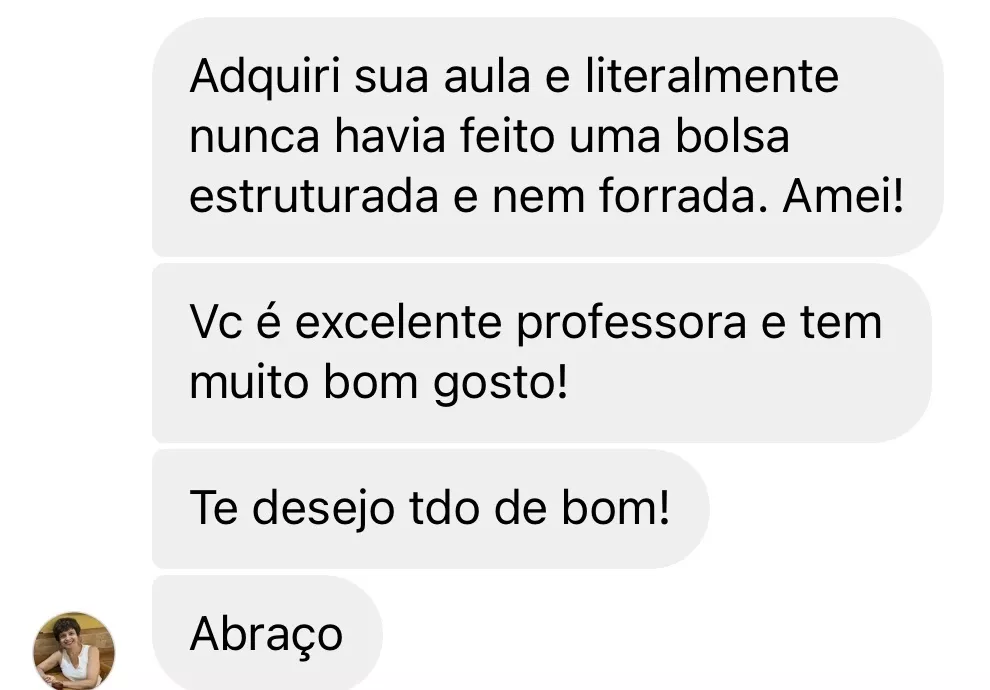Click the word 'literalmente' in first message

pyautogui.click(x=712, y=76)
